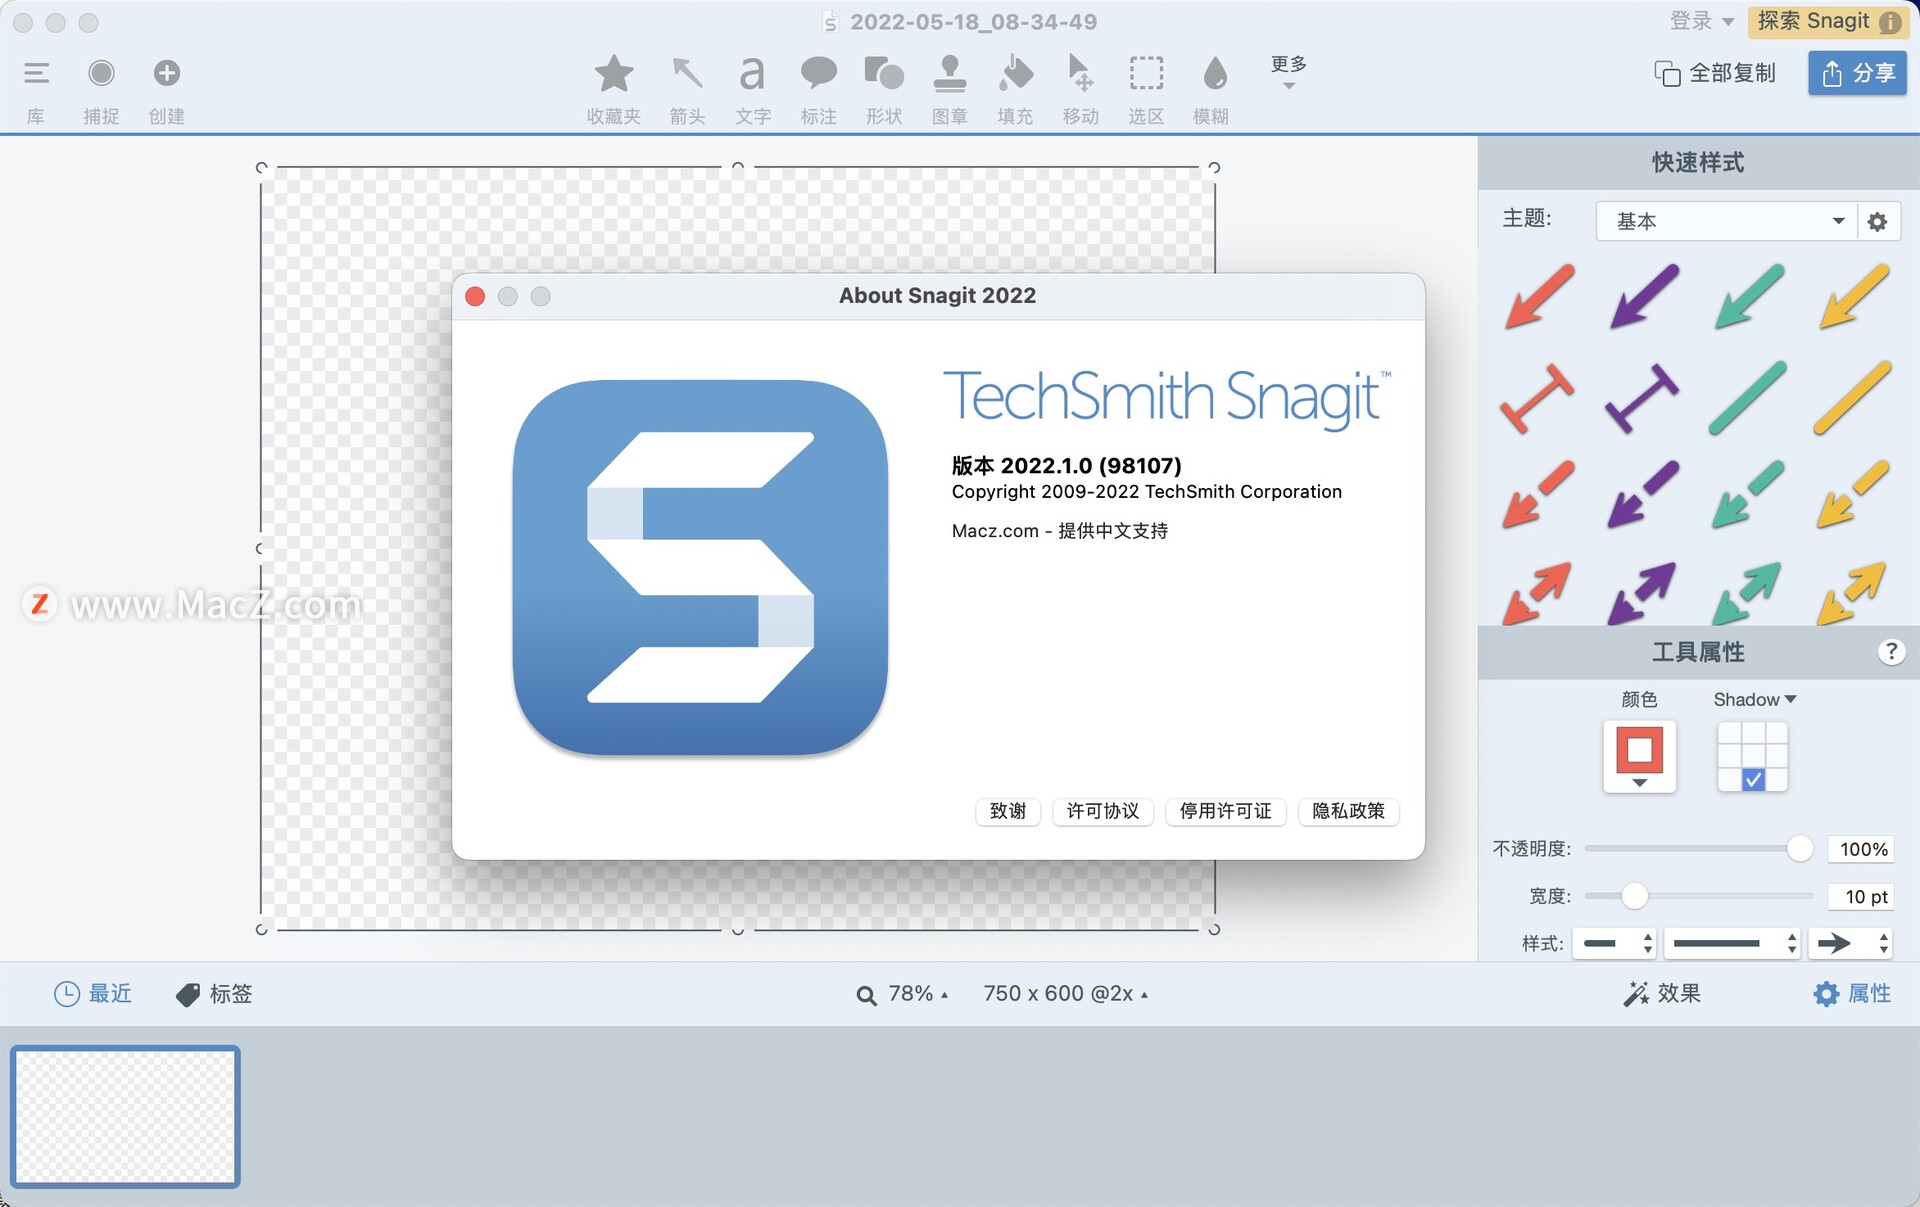Image resolution: width=1920 pixels, height=1207 pixels.
Task: Choose the yellow plain line style
Action: tap(1852, 397)
